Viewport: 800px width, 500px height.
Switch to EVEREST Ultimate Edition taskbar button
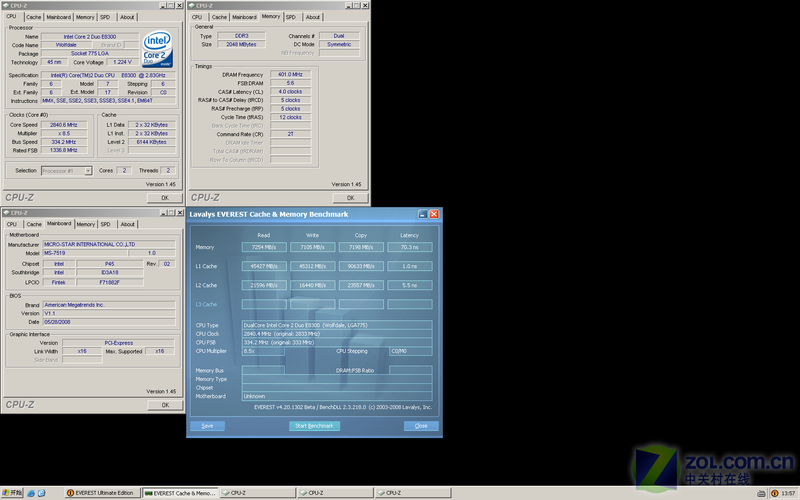pos(101,493)
